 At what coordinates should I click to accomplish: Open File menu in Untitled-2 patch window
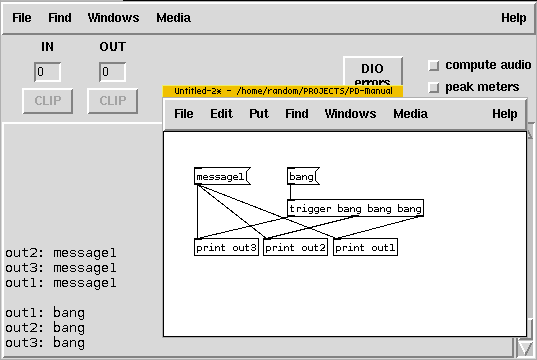click(x=184, y=114)
